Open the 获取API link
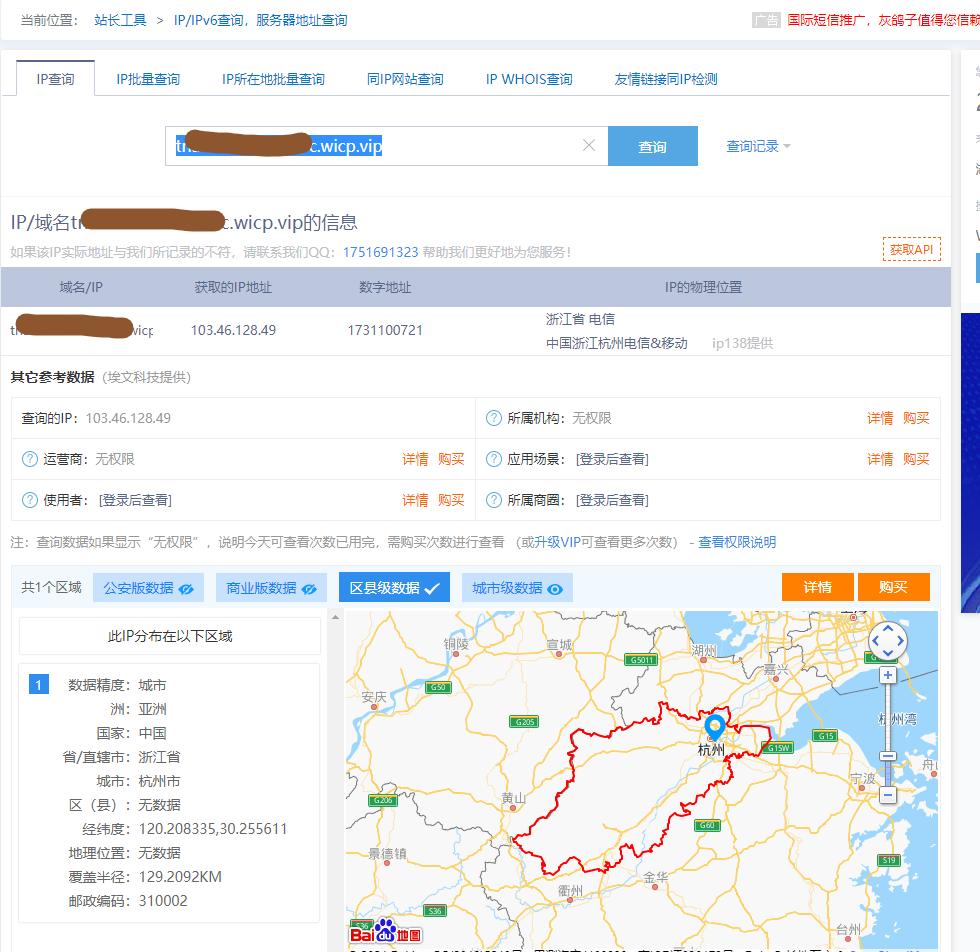 [x=911, y=249]
